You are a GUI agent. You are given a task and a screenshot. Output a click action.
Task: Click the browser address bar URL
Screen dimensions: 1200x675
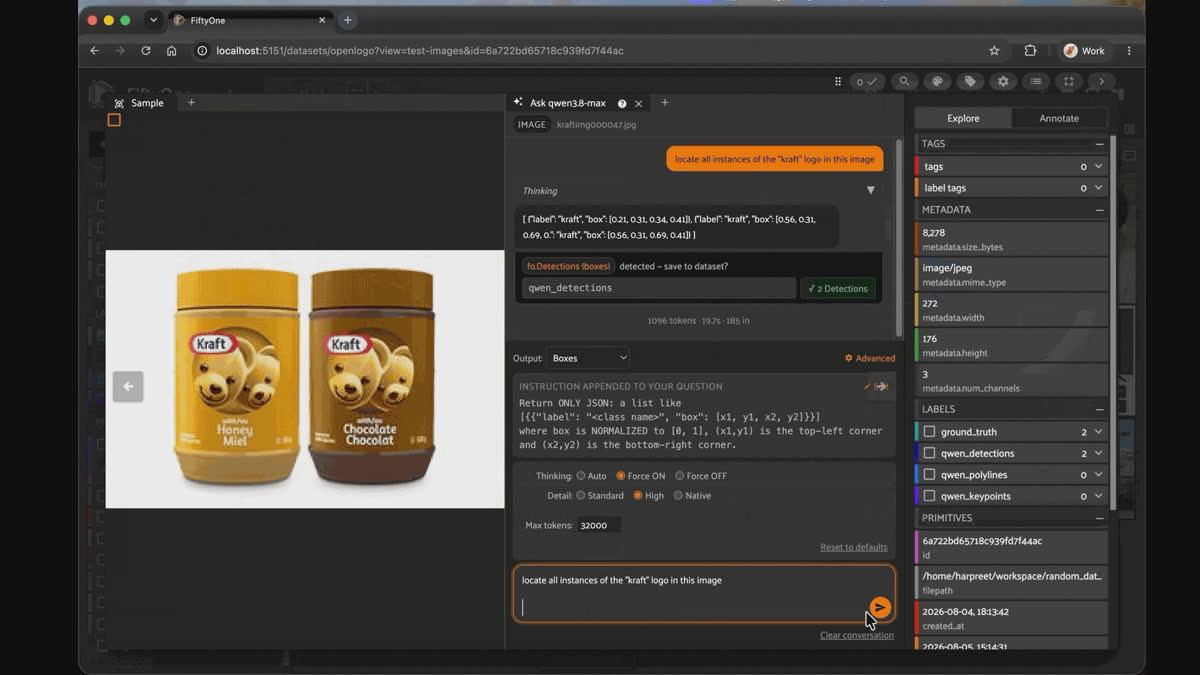(420, 50)
